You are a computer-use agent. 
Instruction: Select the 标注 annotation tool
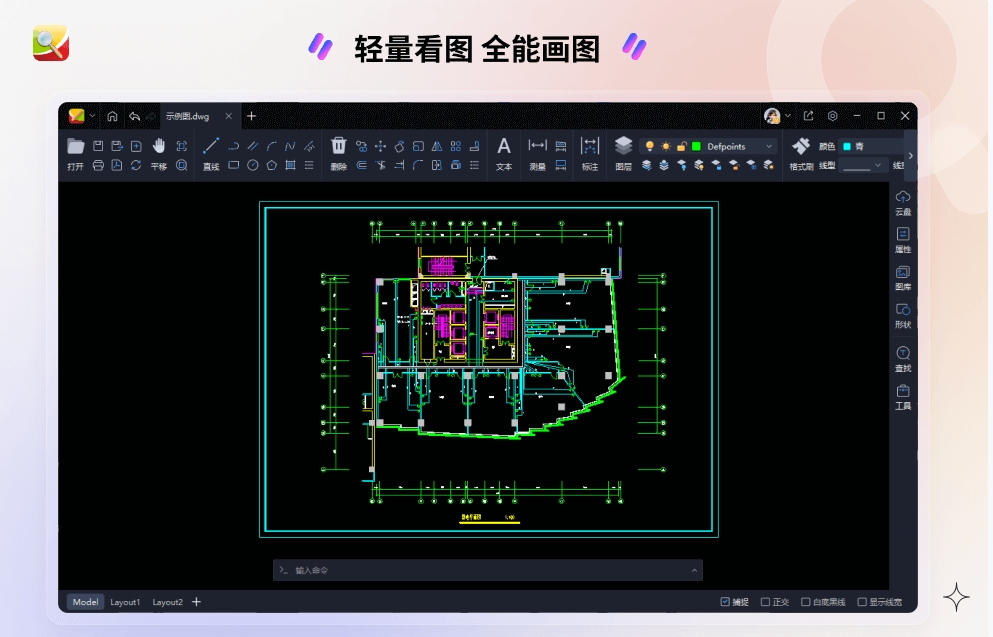click(x=589, y=157)
